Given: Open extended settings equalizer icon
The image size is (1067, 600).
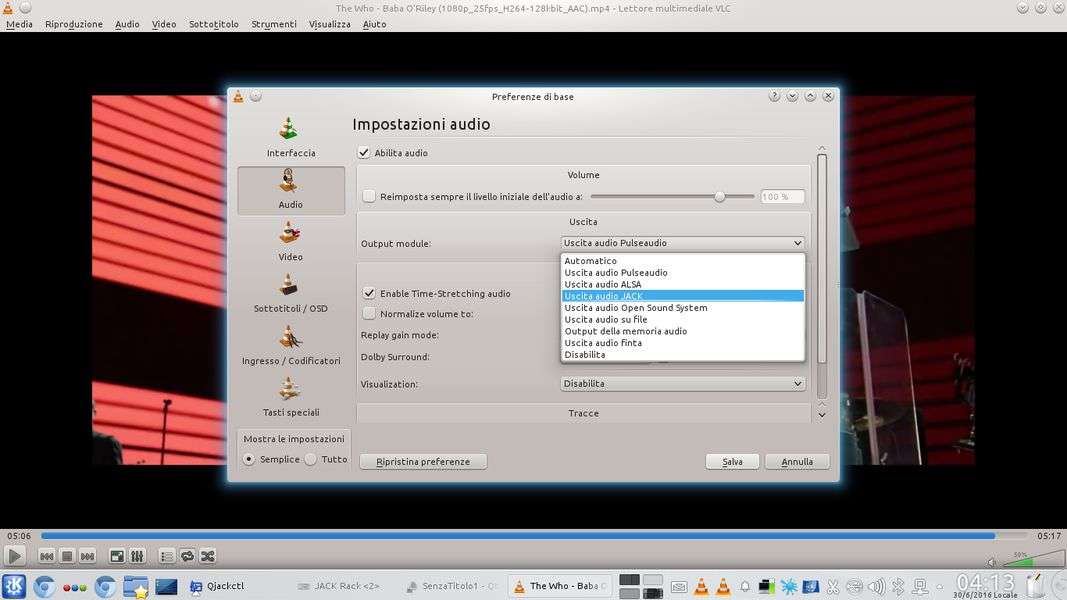Looking at the screenshot, I should pos(137,556).
